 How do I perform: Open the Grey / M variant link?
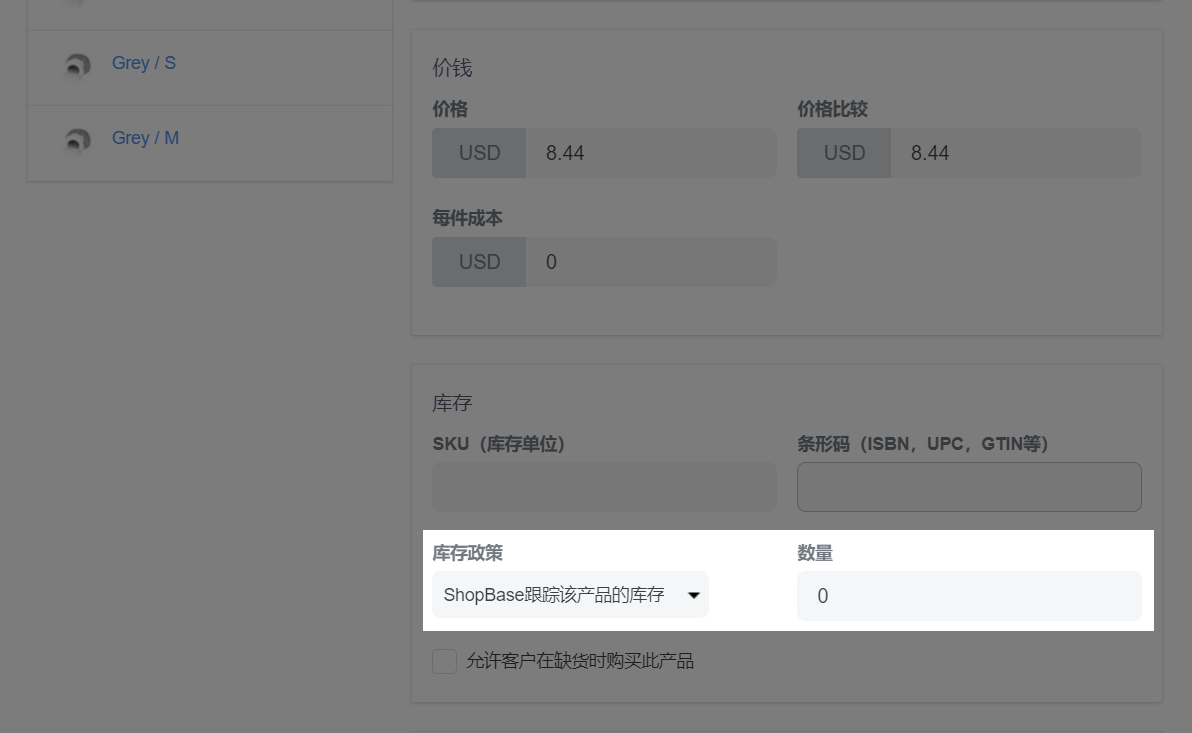[145, 138]
